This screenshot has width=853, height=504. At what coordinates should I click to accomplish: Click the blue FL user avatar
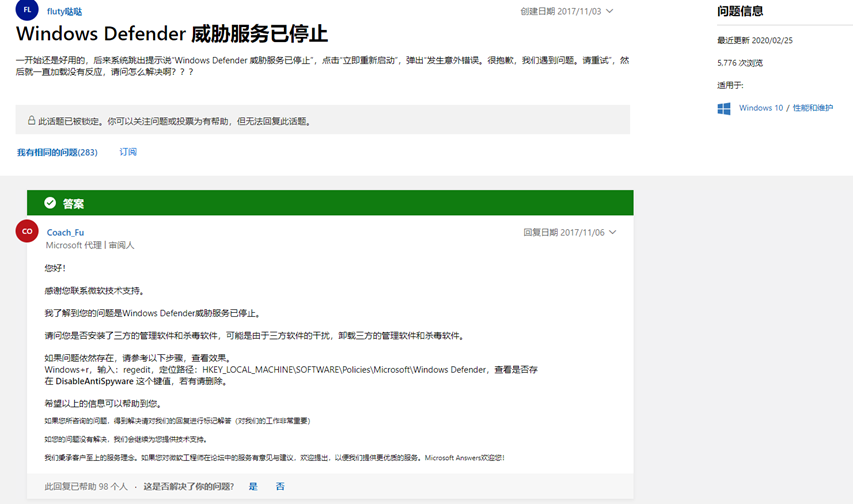pyautogui.click(x=27, y=11)
